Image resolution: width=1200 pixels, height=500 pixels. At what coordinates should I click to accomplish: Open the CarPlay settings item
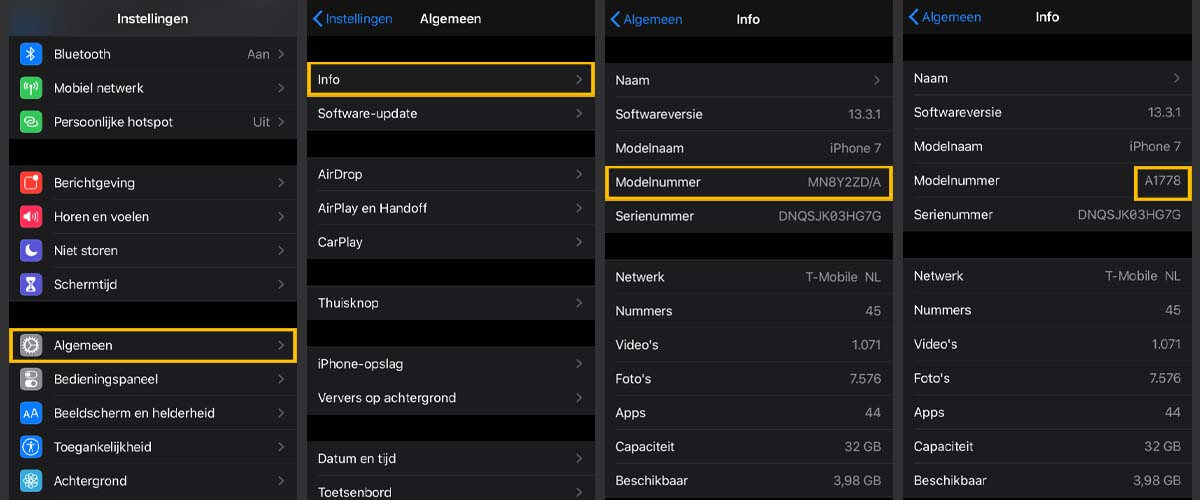tap(448, 242)
